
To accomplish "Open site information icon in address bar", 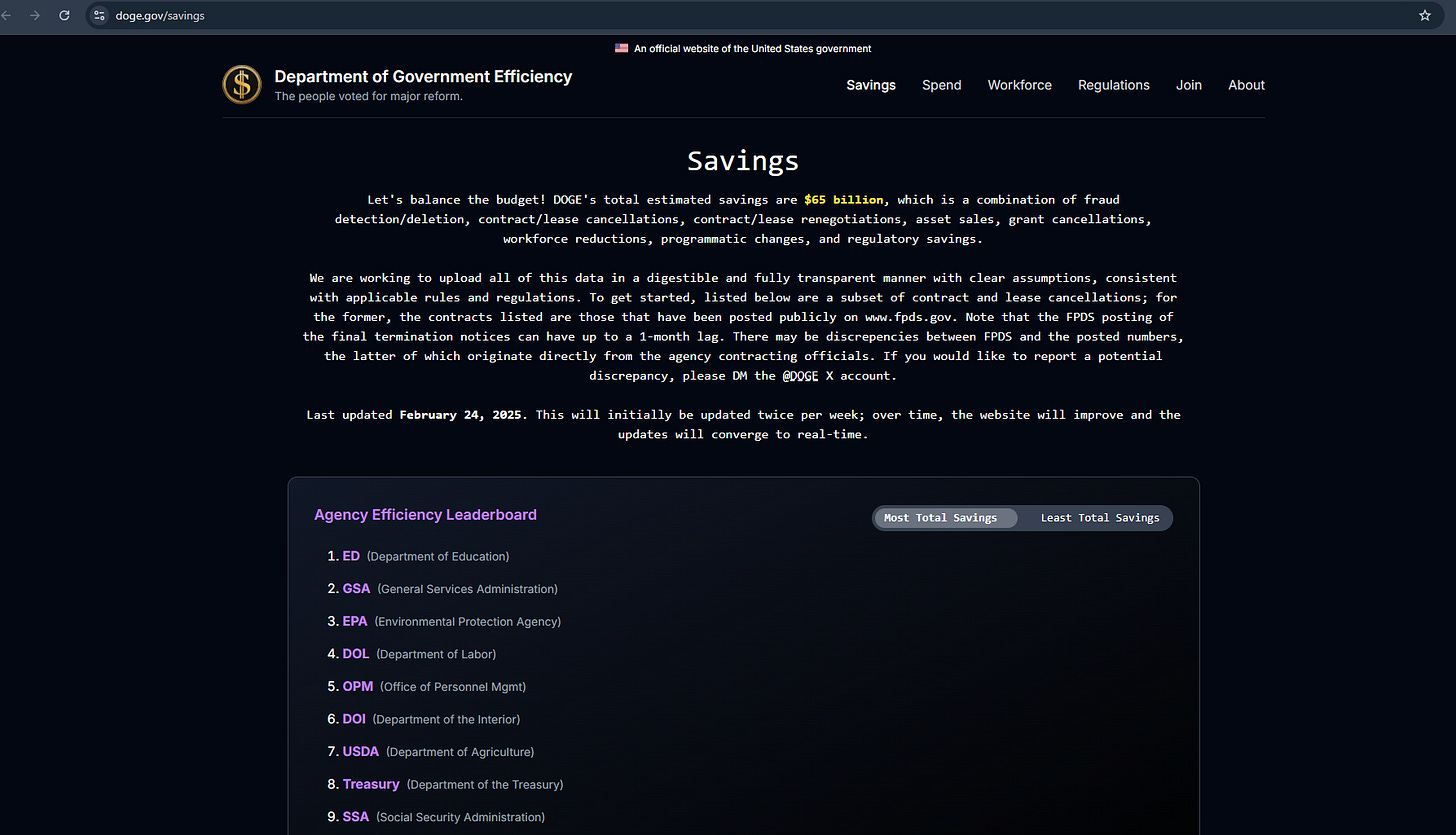I will click(99, 16).
